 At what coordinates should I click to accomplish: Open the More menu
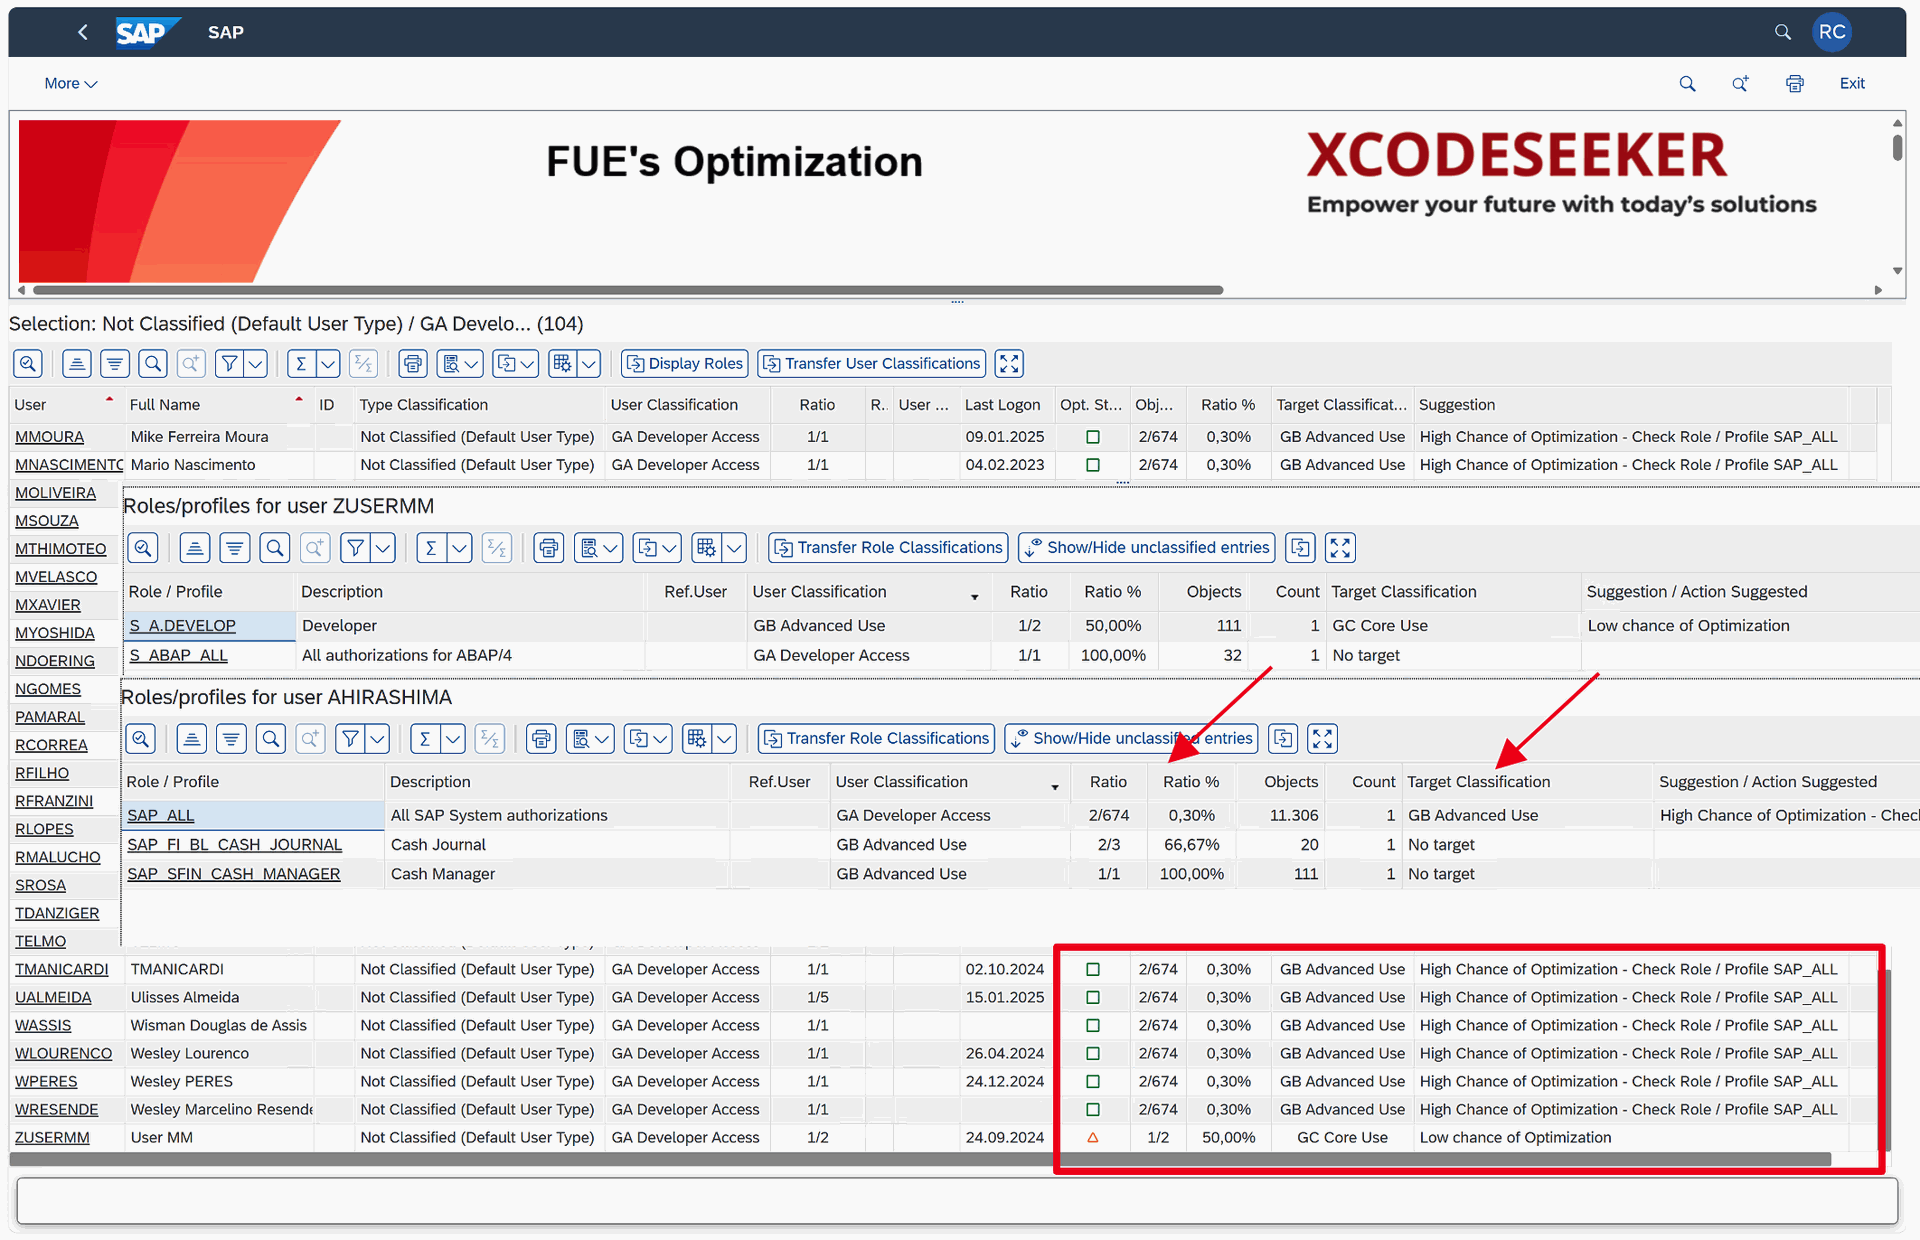click(x=70, y=84)
